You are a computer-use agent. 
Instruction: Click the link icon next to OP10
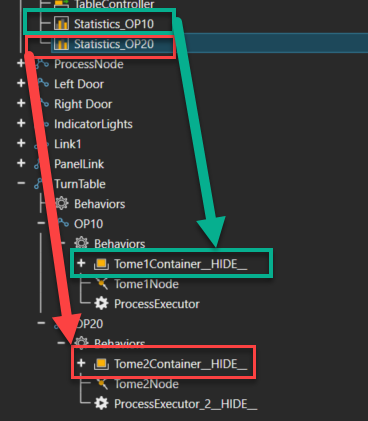click(x=64, y=223)
